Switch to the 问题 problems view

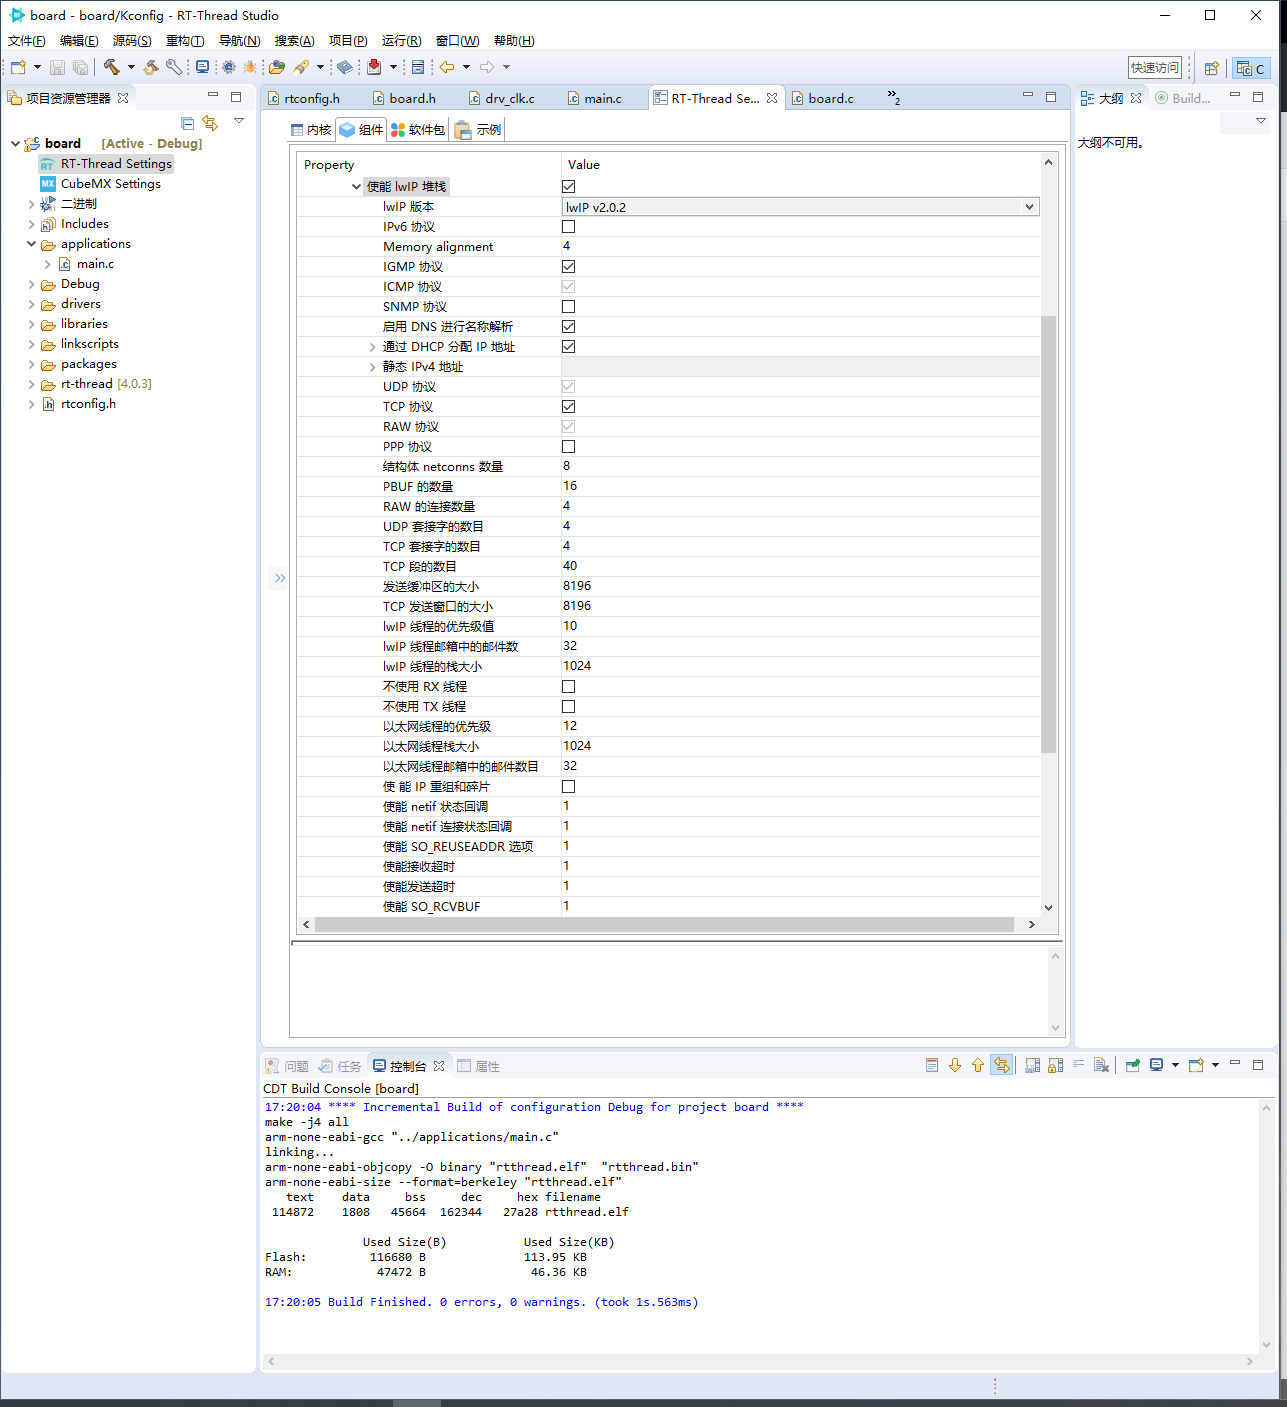[286, 1066]
